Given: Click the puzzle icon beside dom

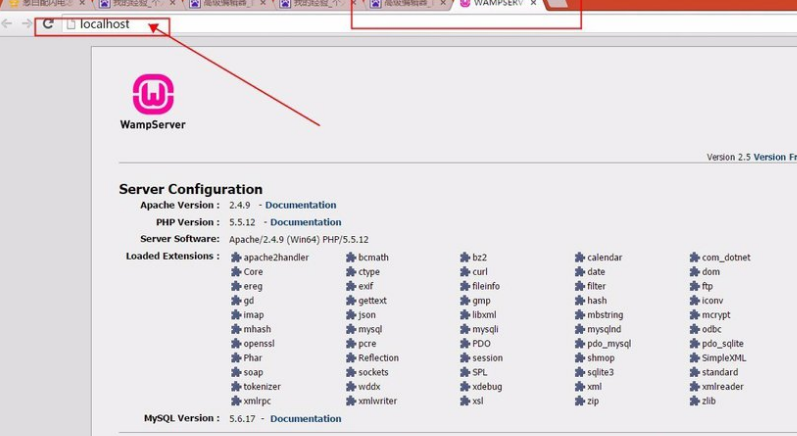Looking at the screenshot, I should [695, 271].
